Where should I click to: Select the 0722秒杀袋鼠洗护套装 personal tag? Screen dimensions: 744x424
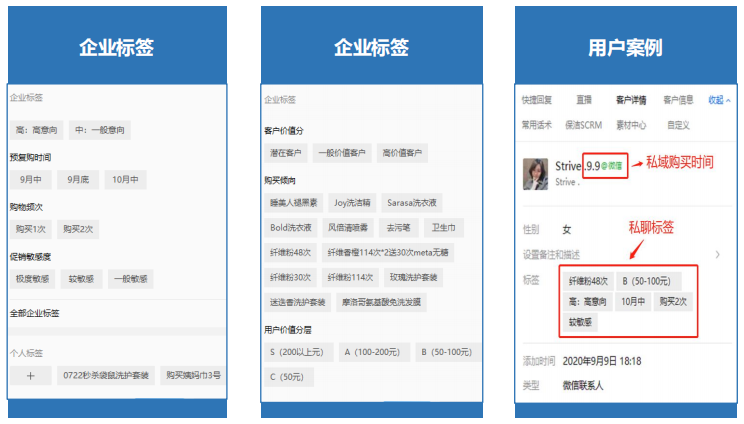(106, 376)
